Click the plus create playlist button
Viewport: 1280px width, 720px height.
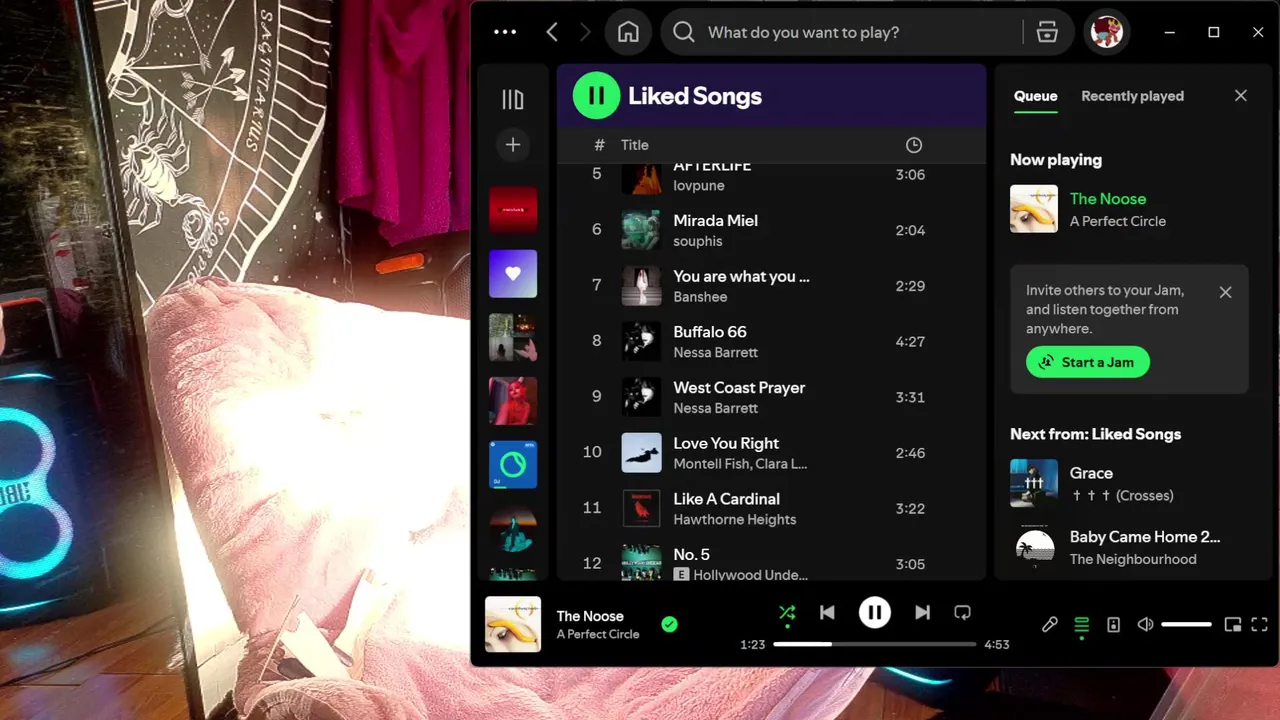pos(513,145)
